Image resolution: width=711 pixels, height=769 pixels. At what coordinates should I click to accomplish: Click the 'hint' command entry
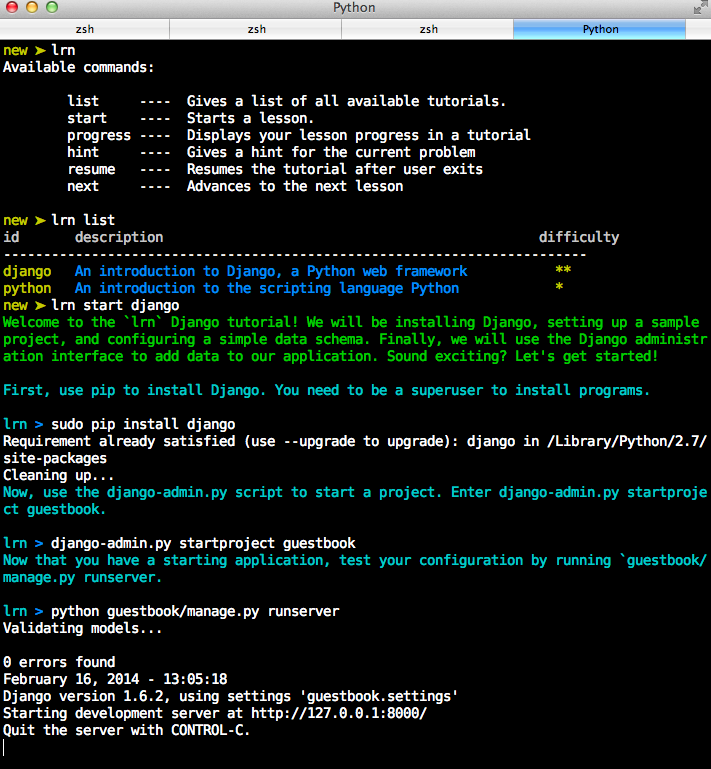pos(83,152)
